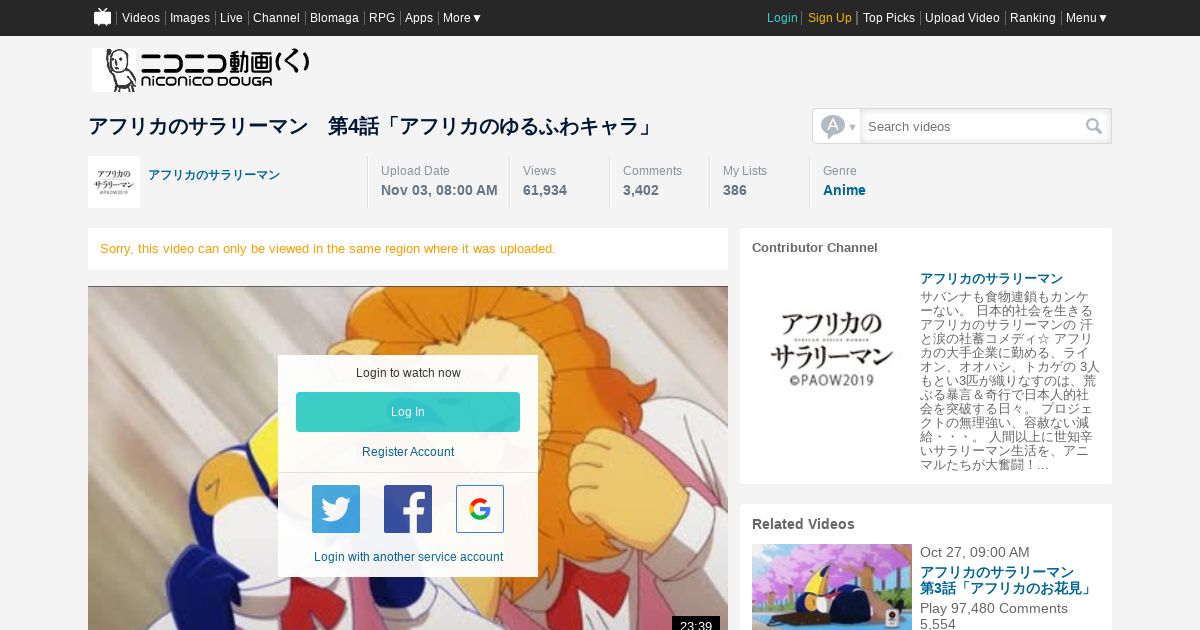Go to the Ranking menu item

click(1032, 18)
